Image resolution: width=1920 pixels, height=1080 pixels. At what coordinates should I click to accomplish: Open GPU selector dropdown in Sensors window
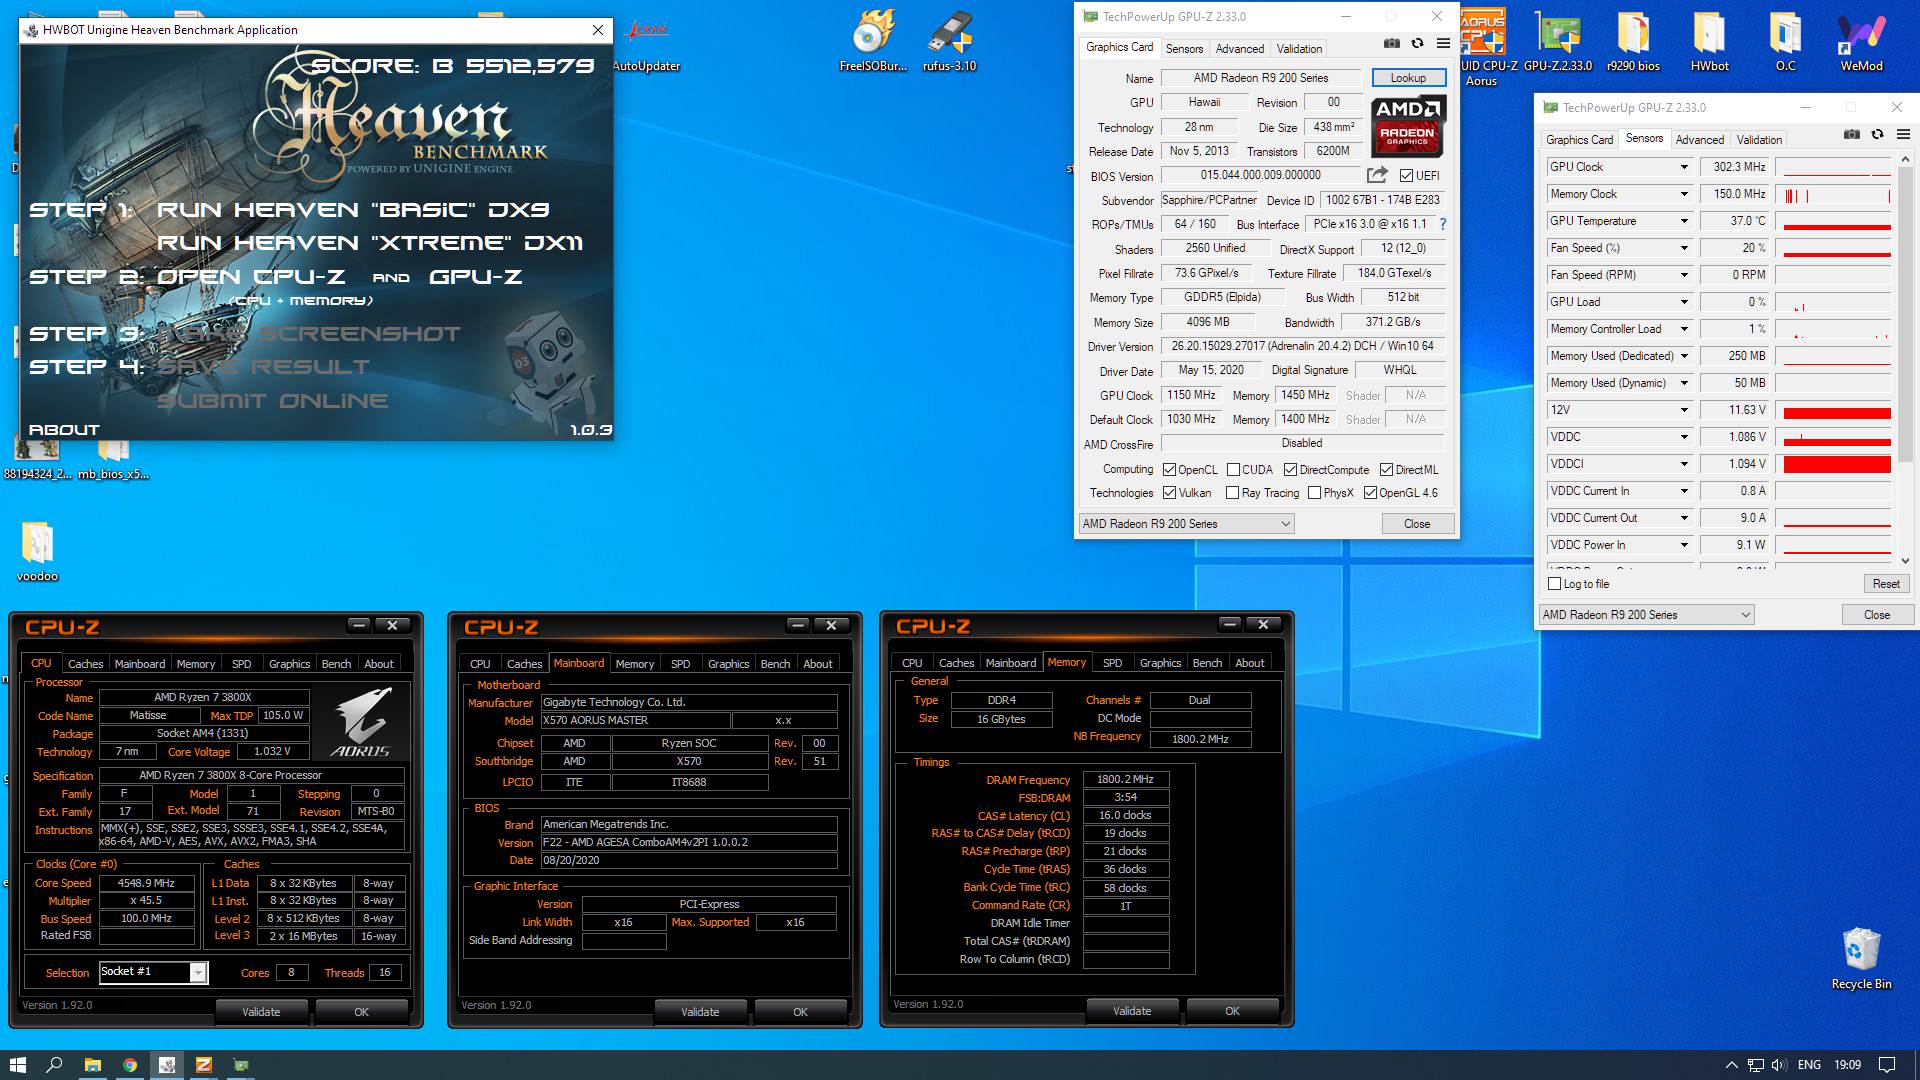point(1646,614)
